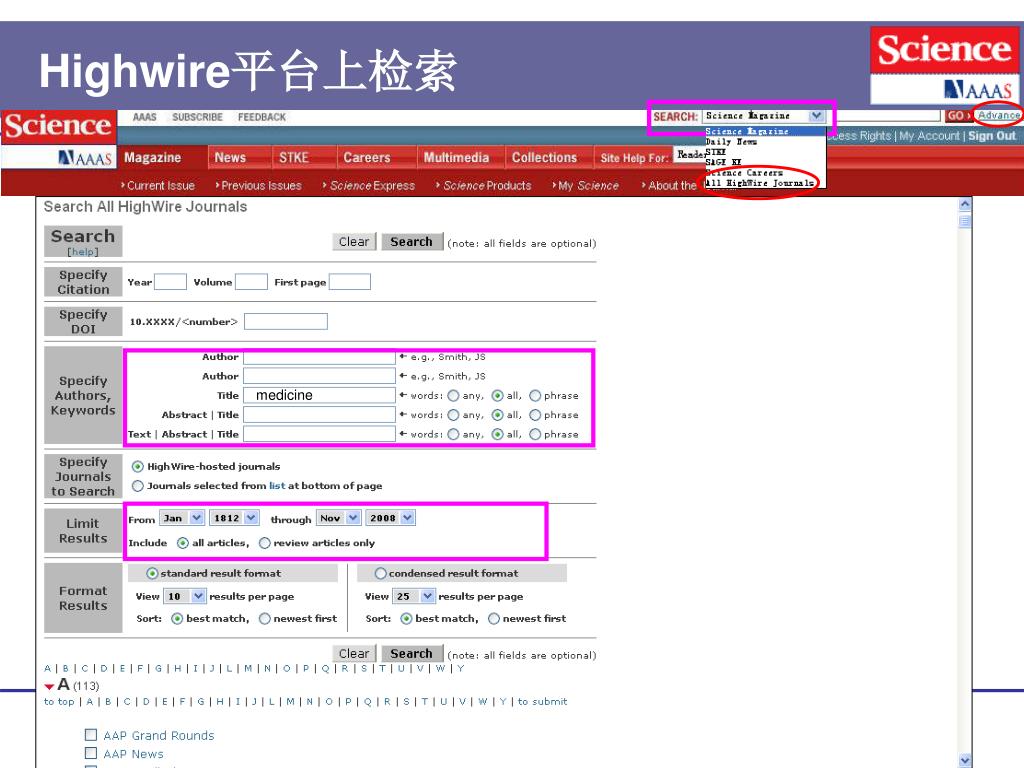Click the Science logo in the site header

click(x=59, y=126)
